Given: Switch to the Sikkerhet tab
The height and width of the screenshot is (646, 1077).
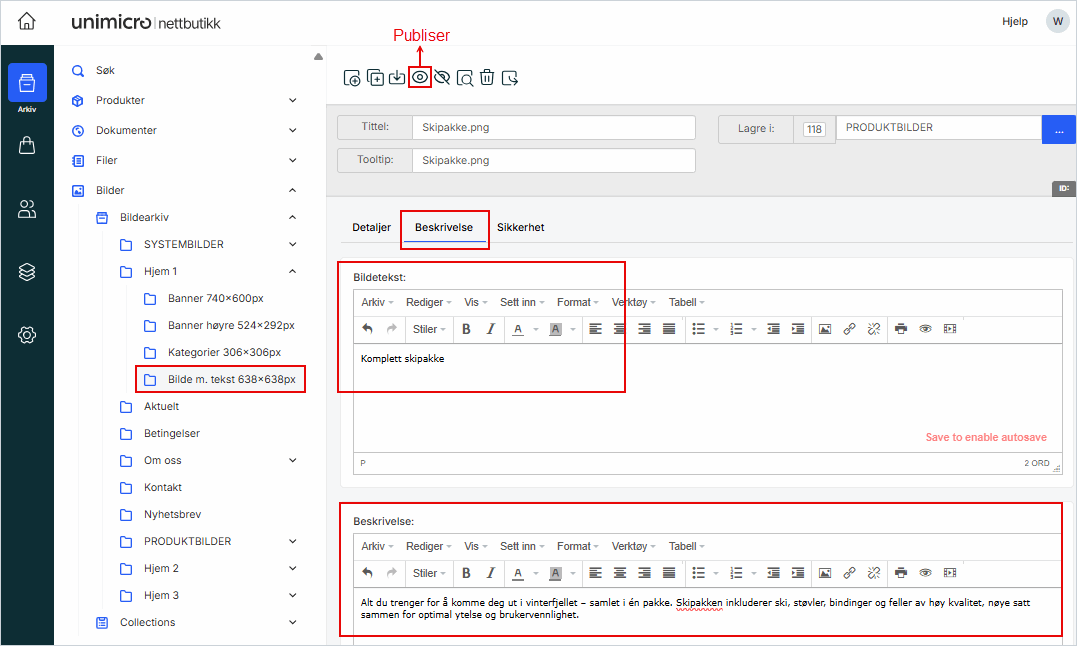Looking at the screenshot, I should point(520,227).
